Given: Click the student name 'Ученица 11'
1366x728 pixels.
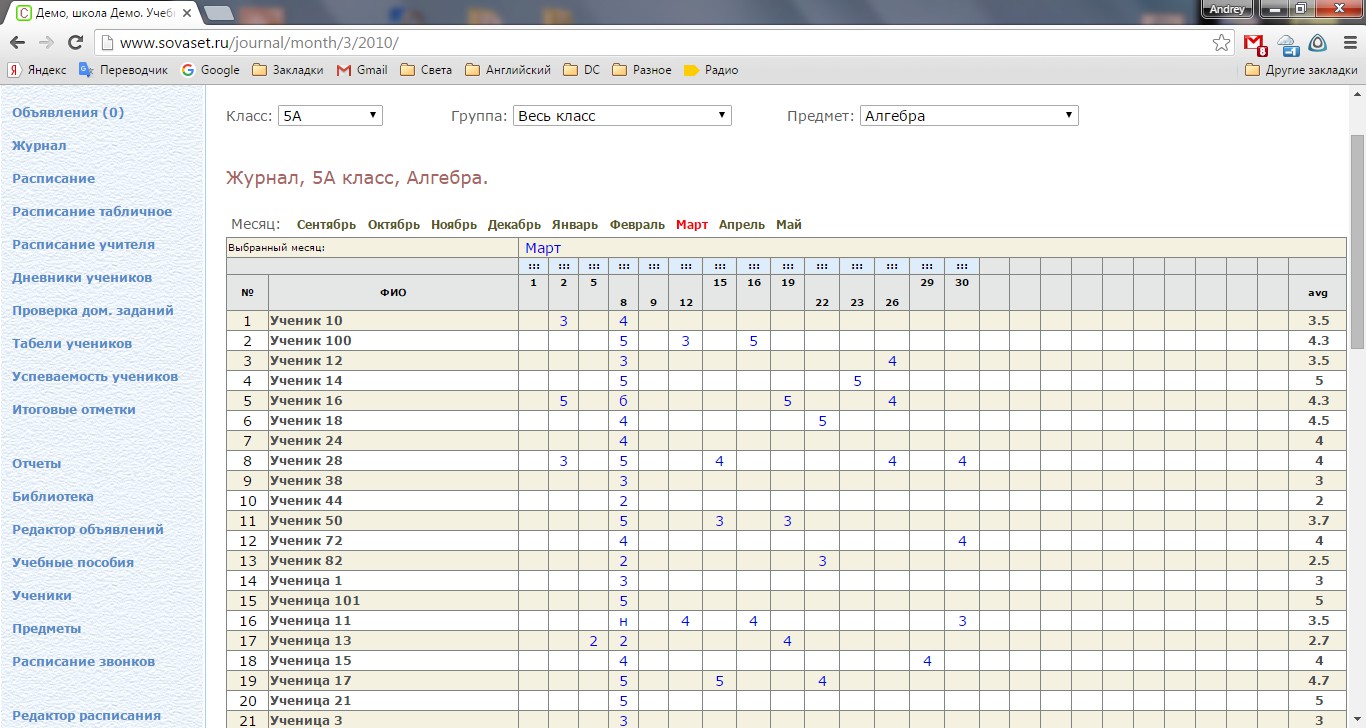Looking at the screenshot, I should point(310,621).
